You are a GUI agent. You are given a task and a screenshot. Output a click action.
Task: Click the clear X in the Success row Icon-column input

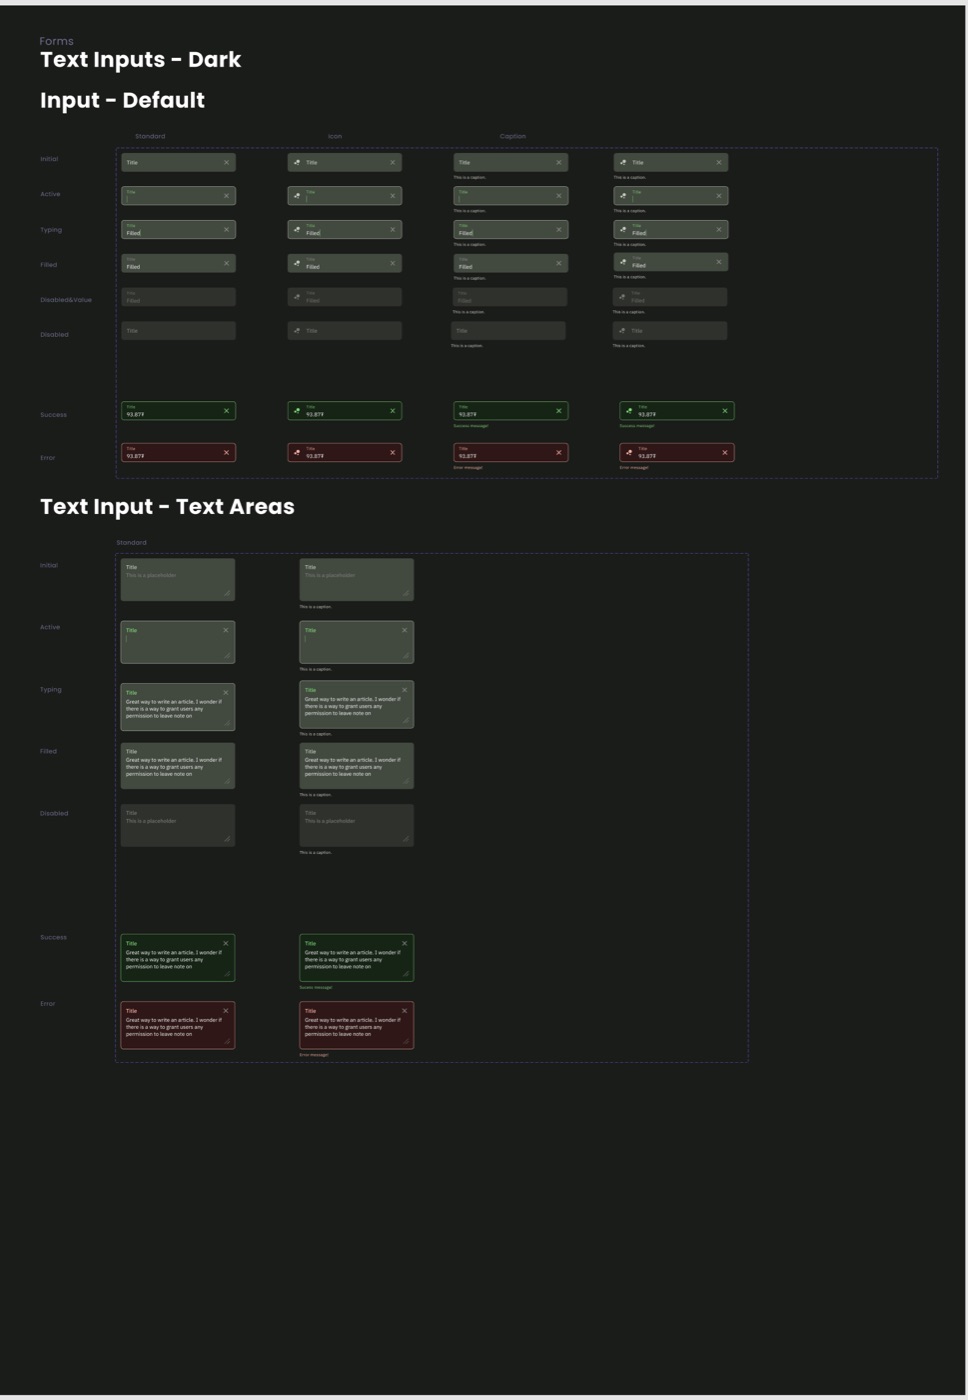click(x=392, y=411)
